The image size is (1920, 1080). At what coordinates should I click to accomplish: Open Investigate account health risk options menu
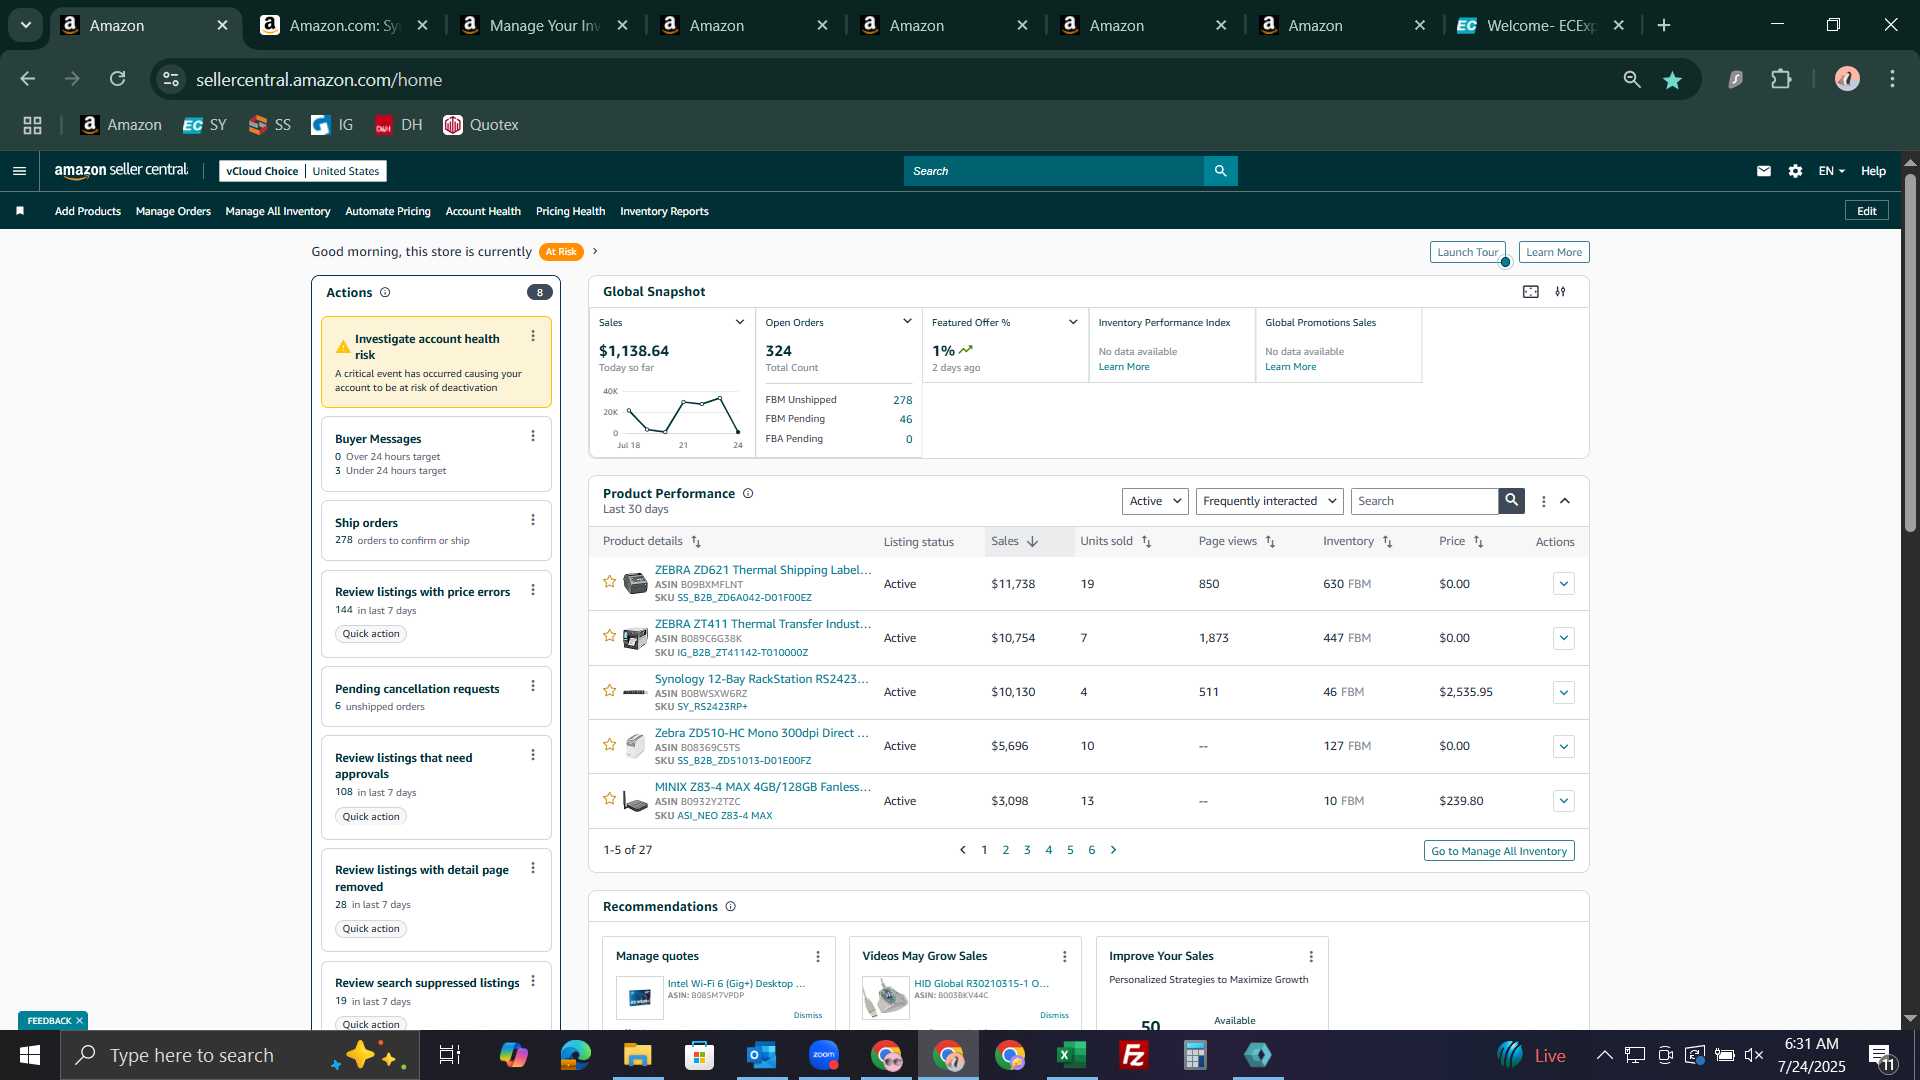click(533, 337)
